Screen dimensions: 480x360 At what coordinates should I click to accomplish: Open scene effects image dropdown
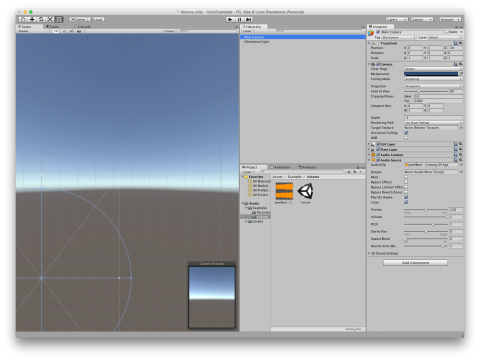[81, 31]
